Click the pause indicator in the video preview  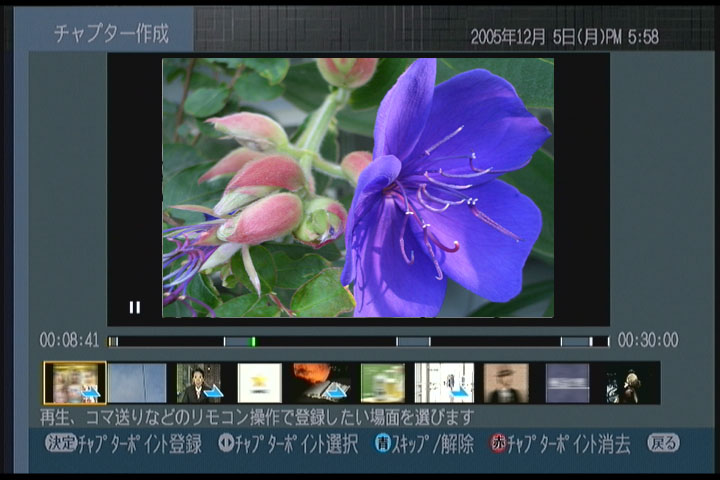(134, 308)
